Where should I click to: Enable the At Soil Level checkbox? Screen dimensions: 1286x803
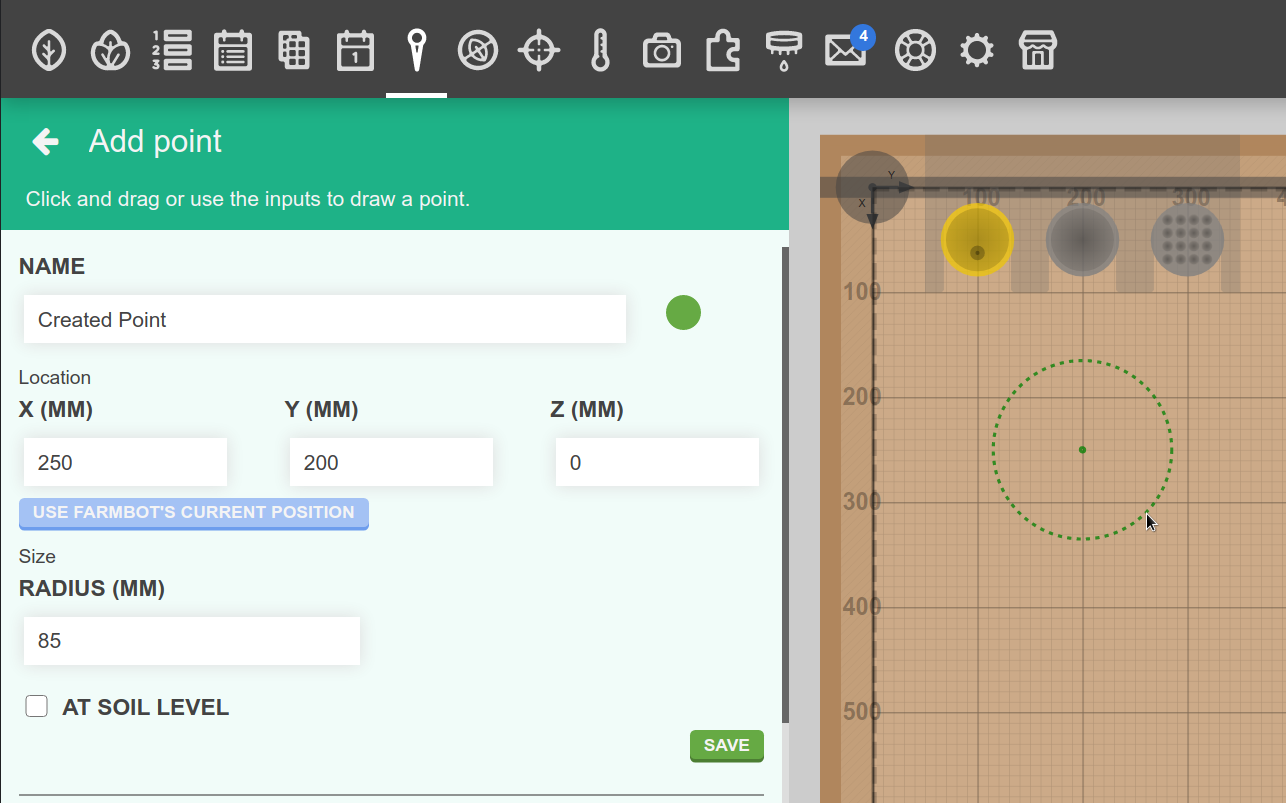tap(37, 707)
